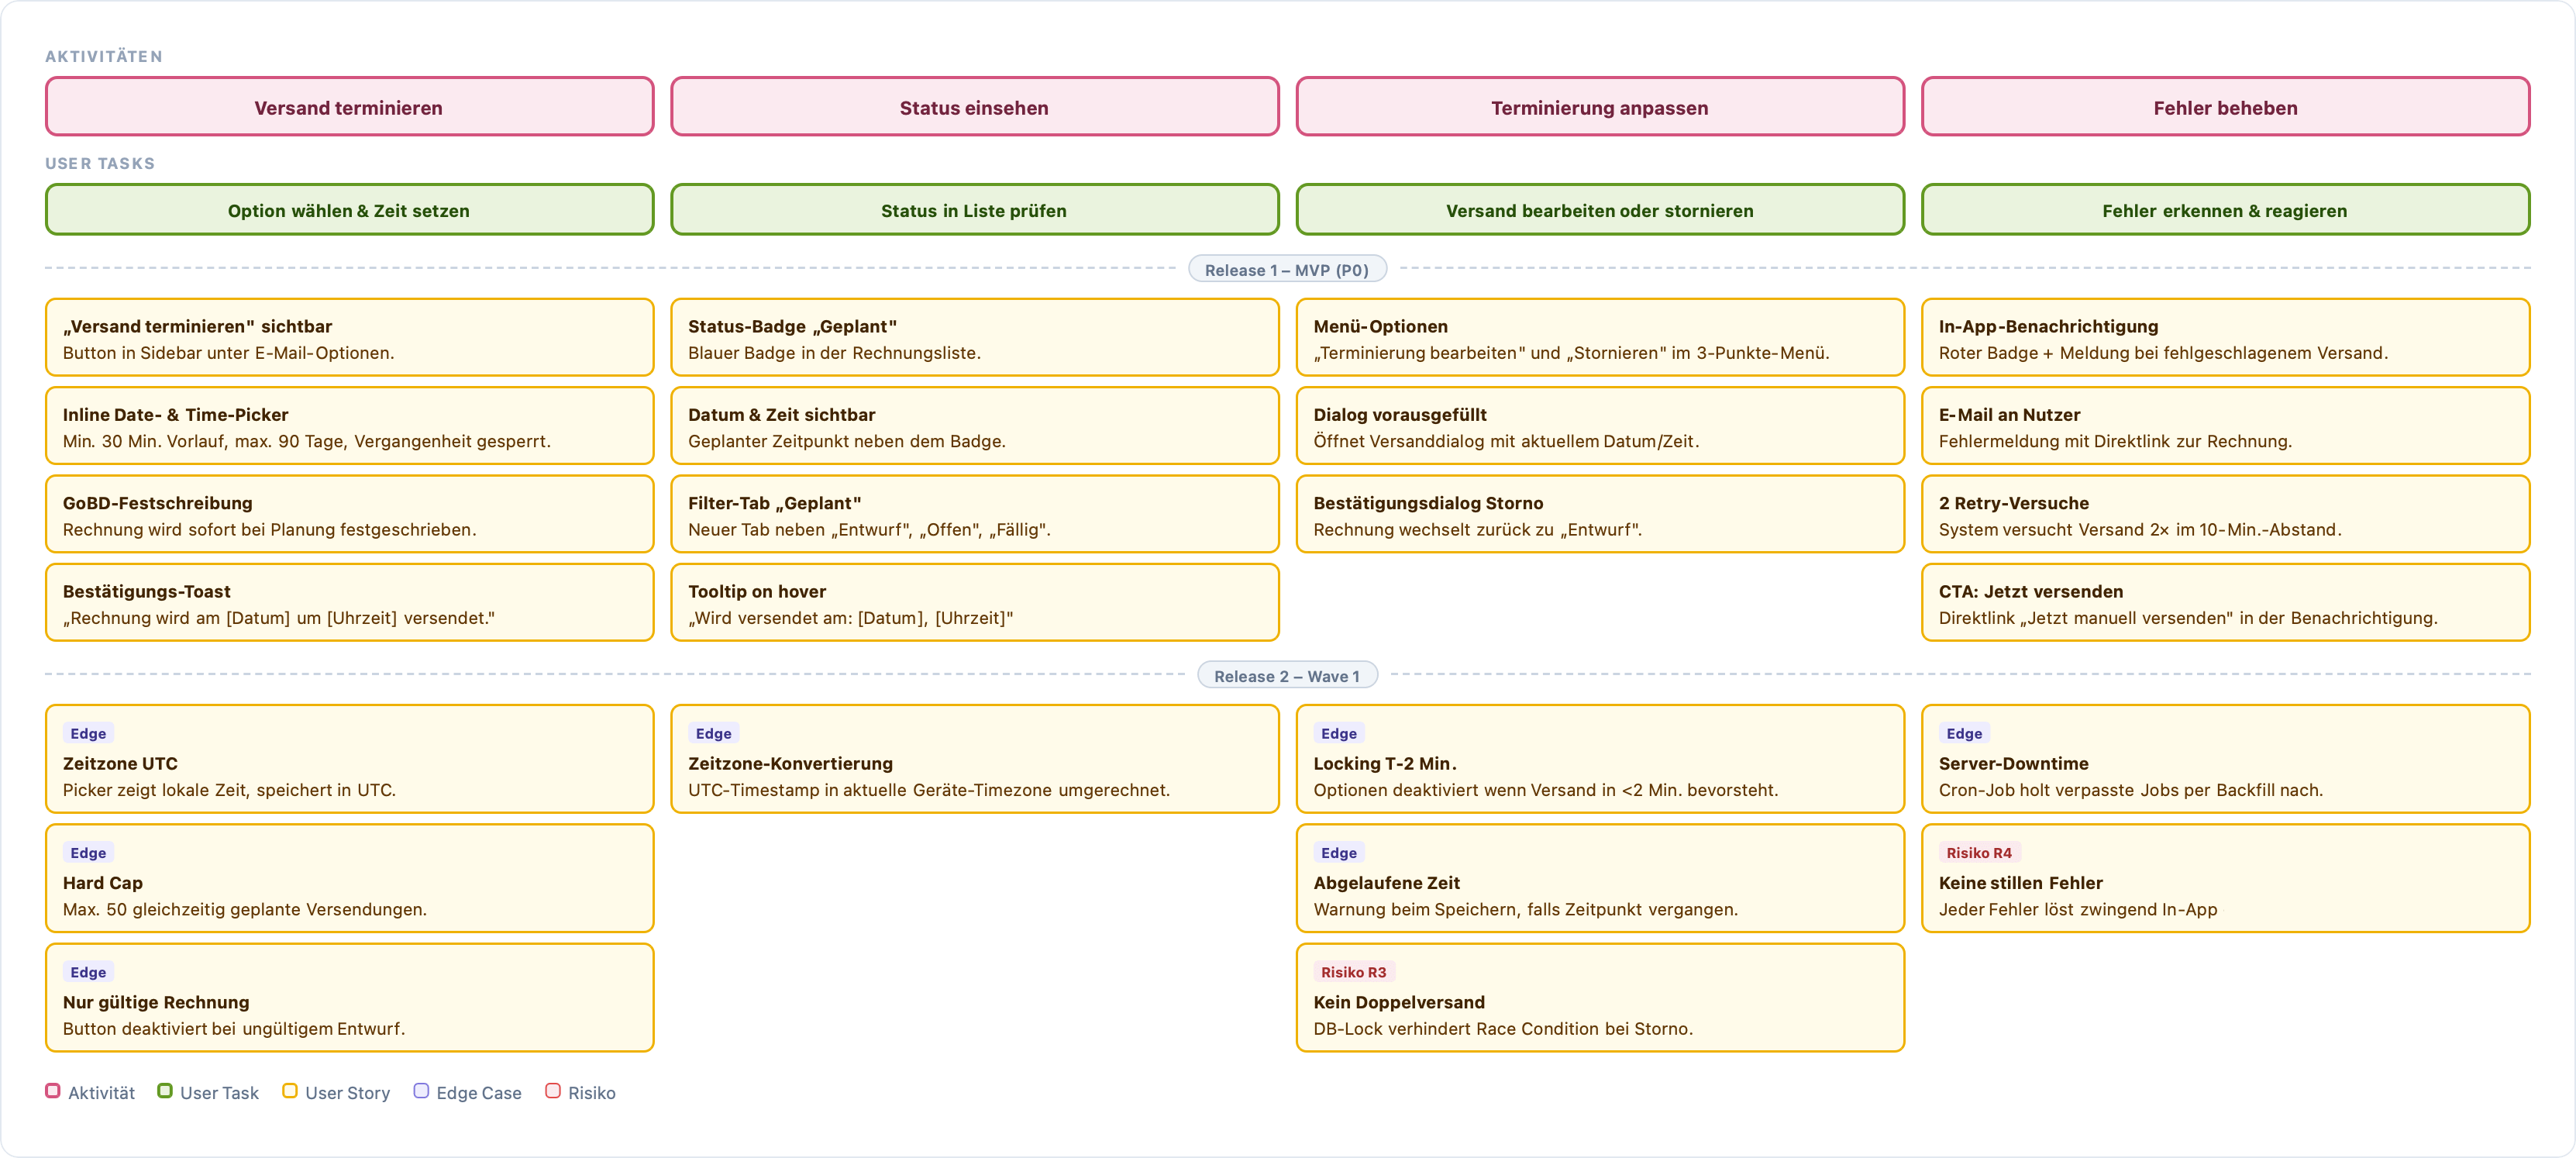Select the Tooltip on hover story card
2576x1158 pixels.
974,603
